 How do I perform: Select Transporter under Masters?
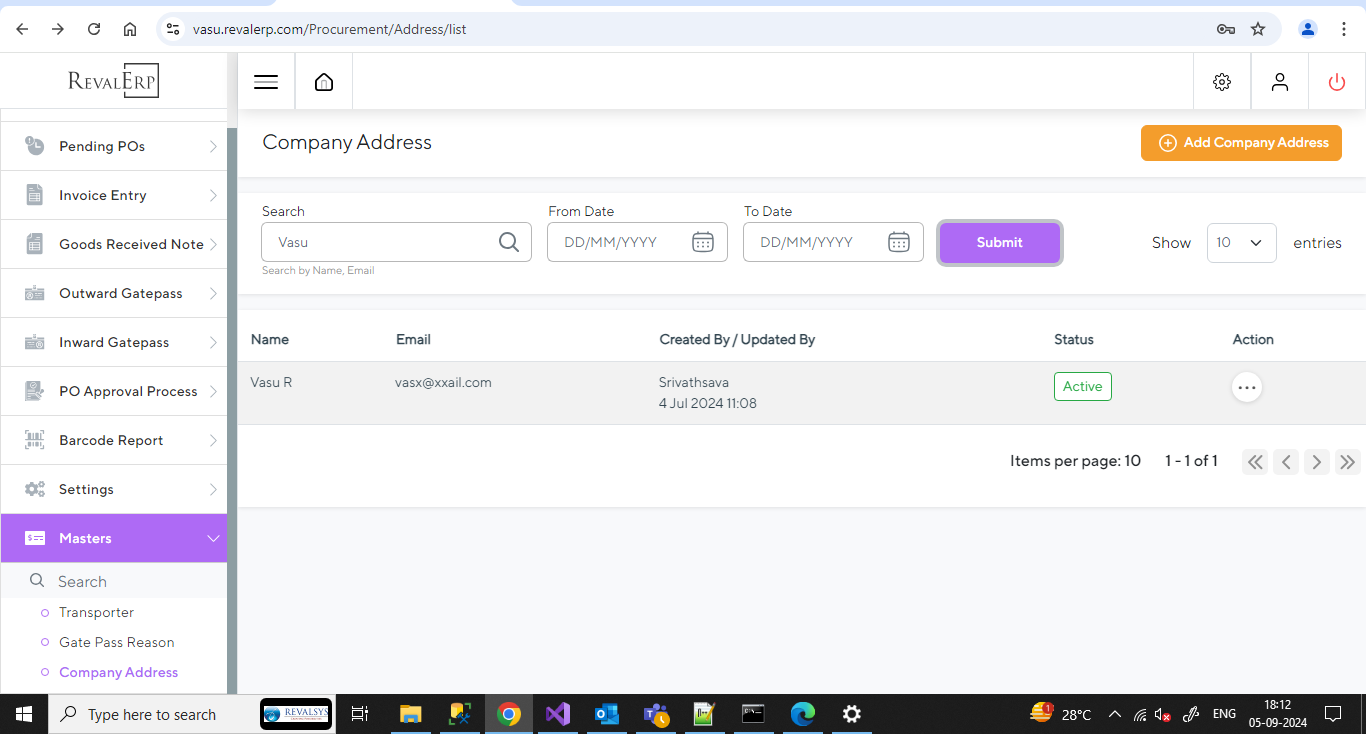[96, 612]
